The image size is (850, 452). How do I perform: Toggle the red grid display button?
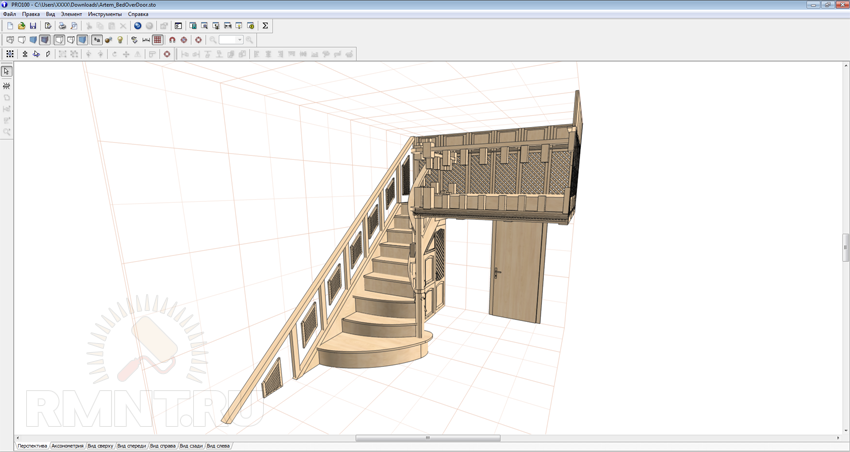tap(158, 40)
